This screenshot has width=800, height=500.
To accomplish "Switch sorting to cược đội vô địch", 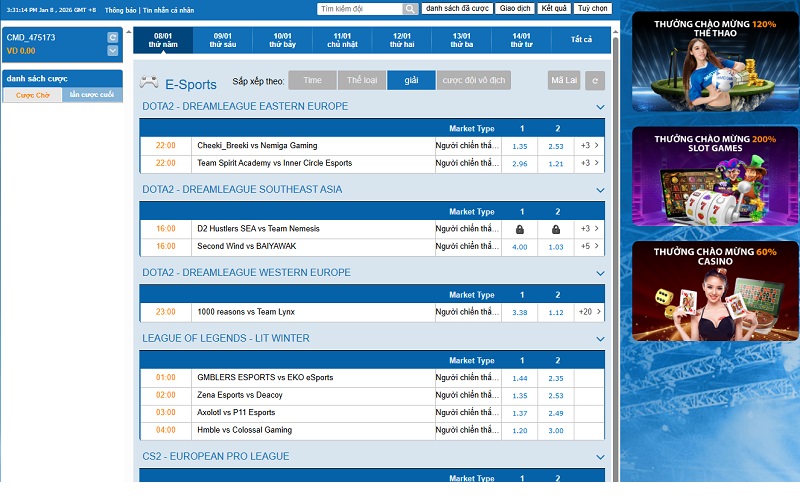I will (x=476, y=81).
